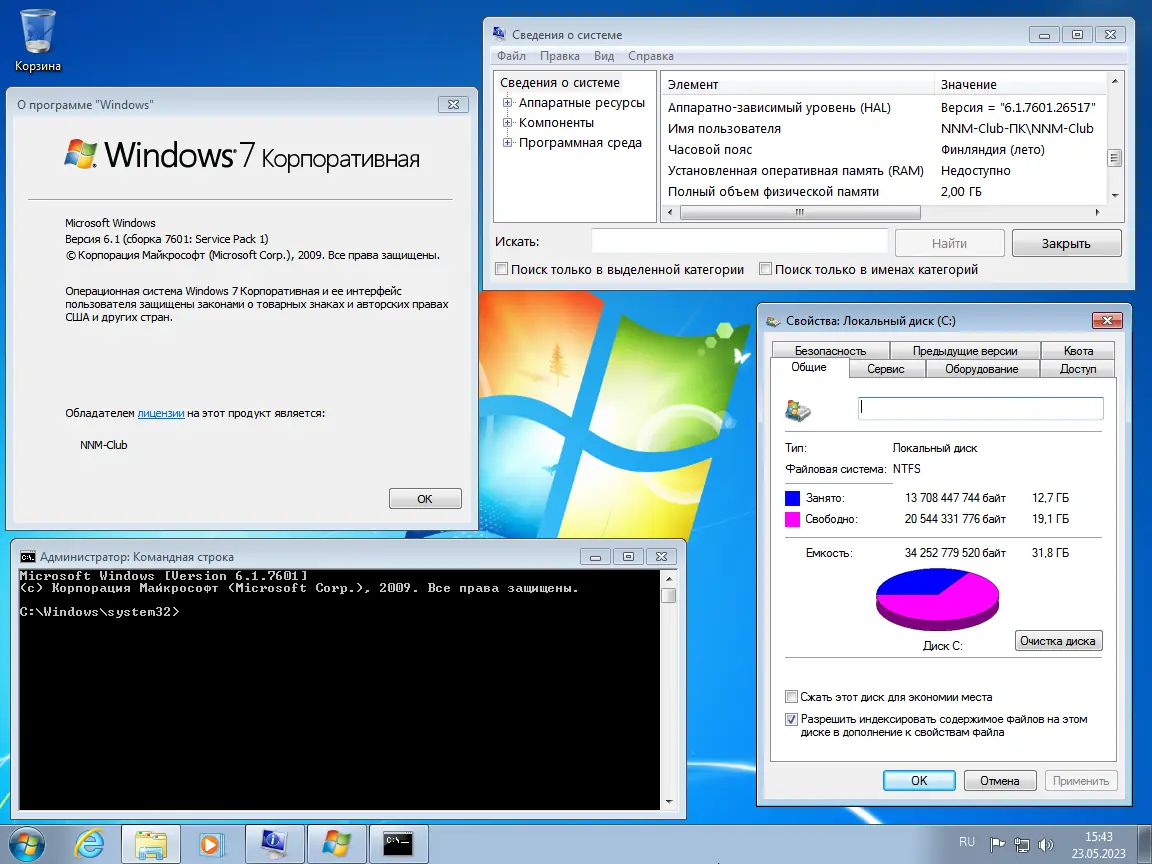Click 'Отмена' in disk Properties
This screenshot has width=1152, height=864.
(999, 780)
